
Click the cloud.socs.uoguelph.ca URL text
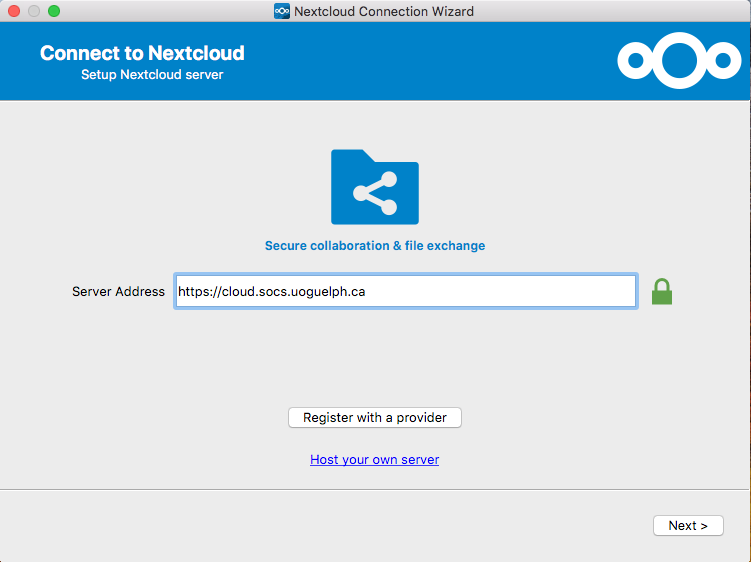271,292
